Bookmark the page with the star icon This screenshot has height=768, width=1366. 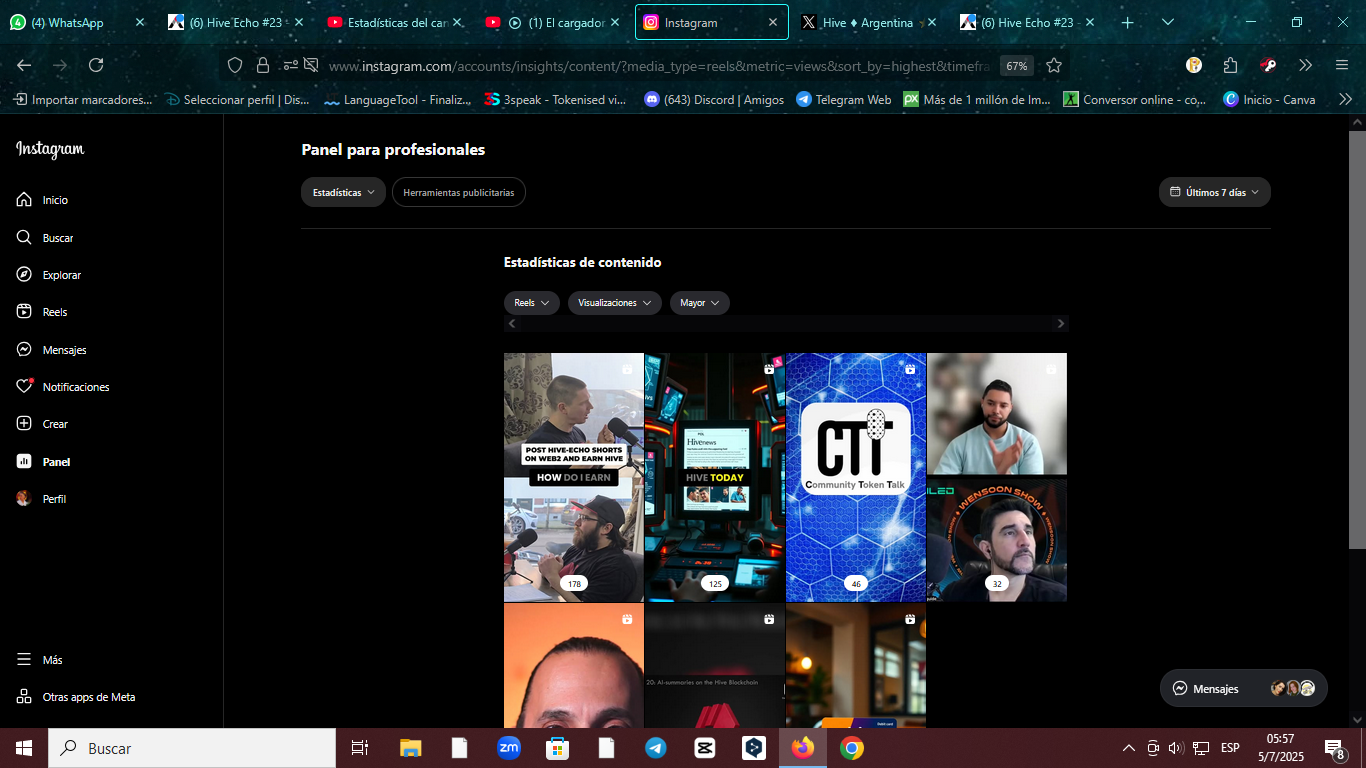point(1054,65)
